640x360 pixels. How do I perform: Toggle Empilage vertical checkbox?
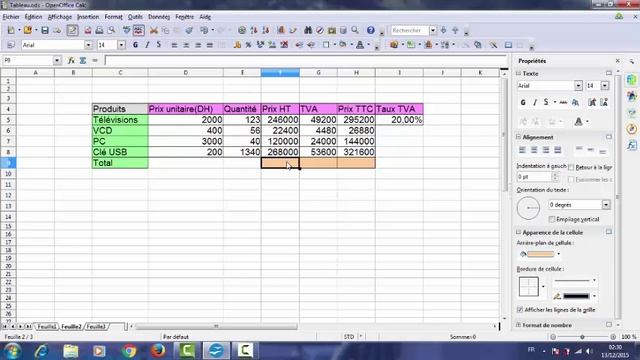[x=552, y=219]
